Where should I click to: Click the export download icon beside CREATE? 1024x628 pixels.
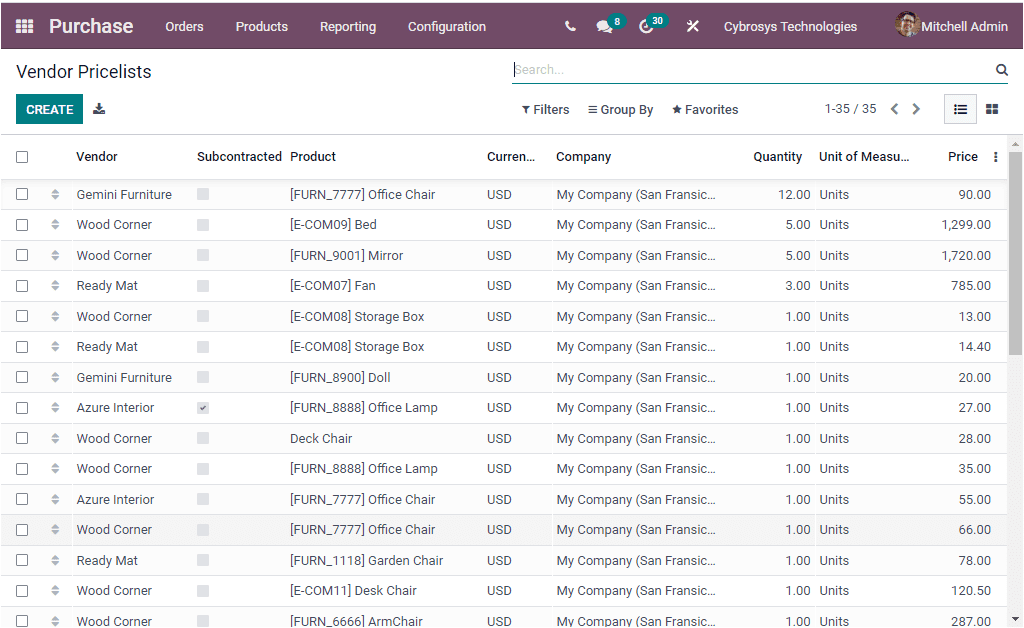pos(99,108)
